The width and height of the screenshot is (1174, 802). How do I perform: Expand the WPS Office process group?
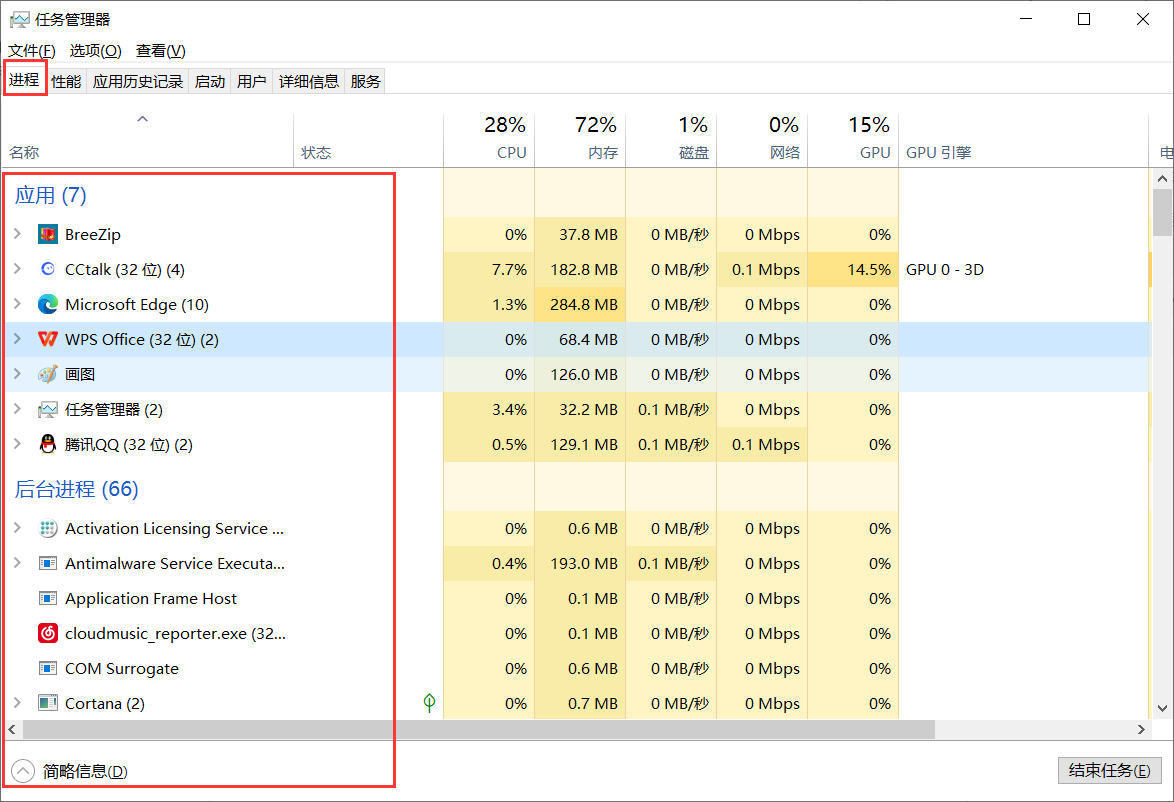[x=17, y=338]
